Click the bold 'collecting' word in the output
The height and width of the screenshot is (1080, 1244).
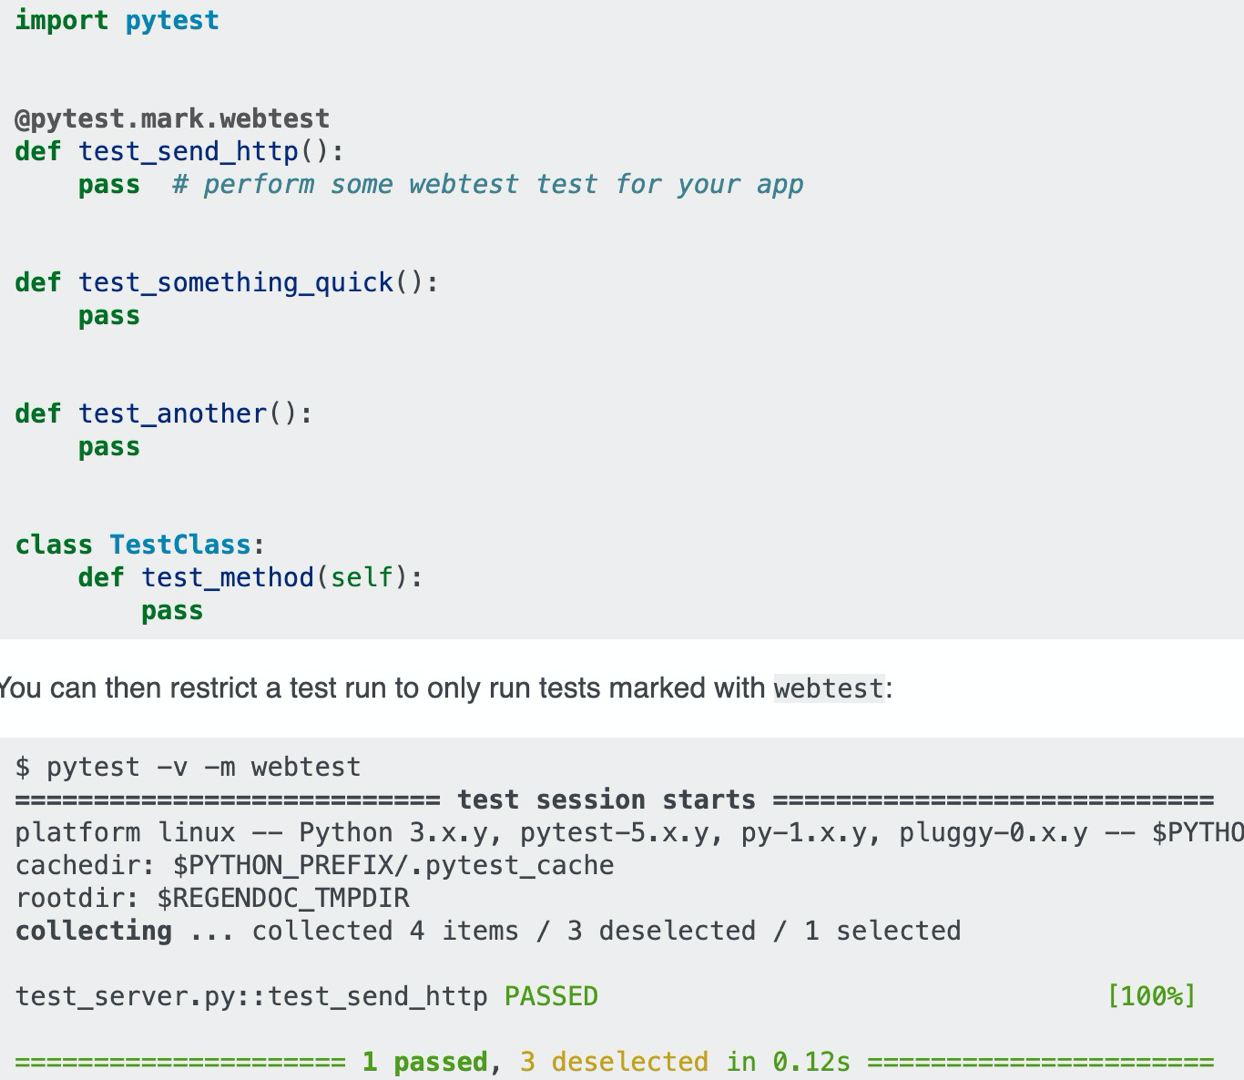93,931
